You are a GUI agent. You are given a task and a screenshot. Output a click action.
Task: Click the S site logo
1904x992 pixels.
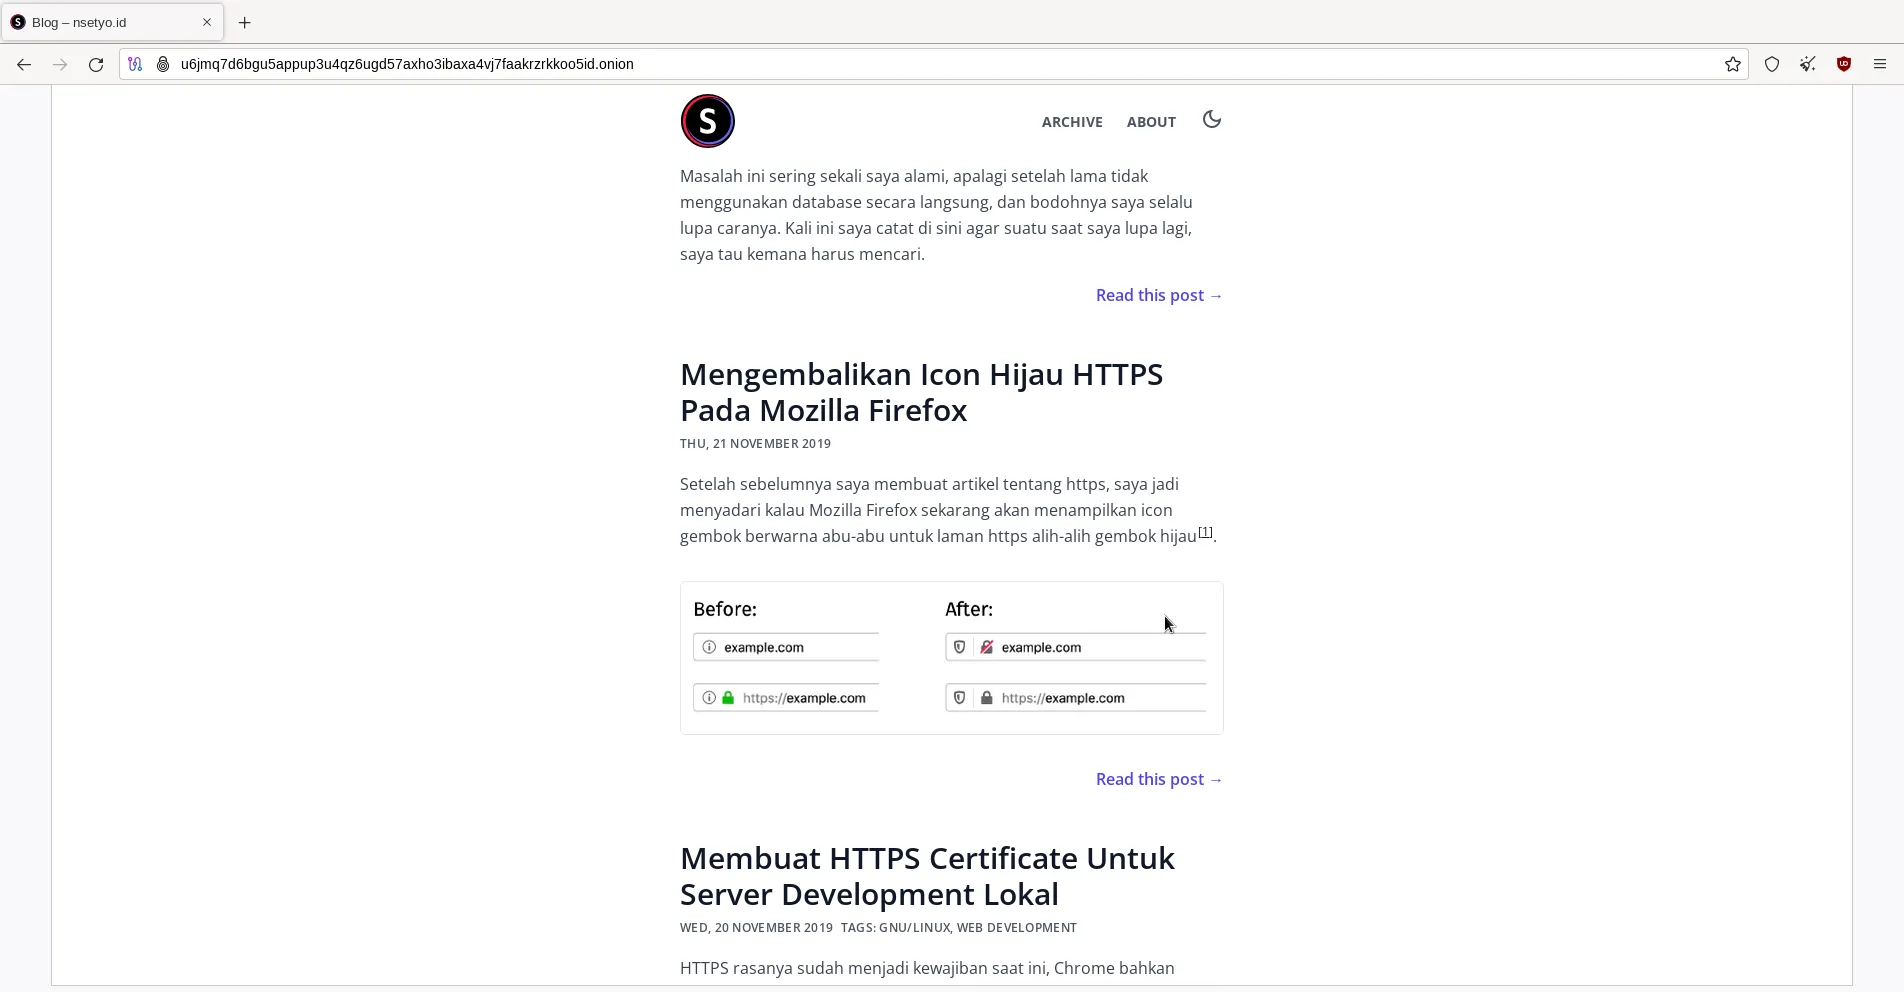707,121
